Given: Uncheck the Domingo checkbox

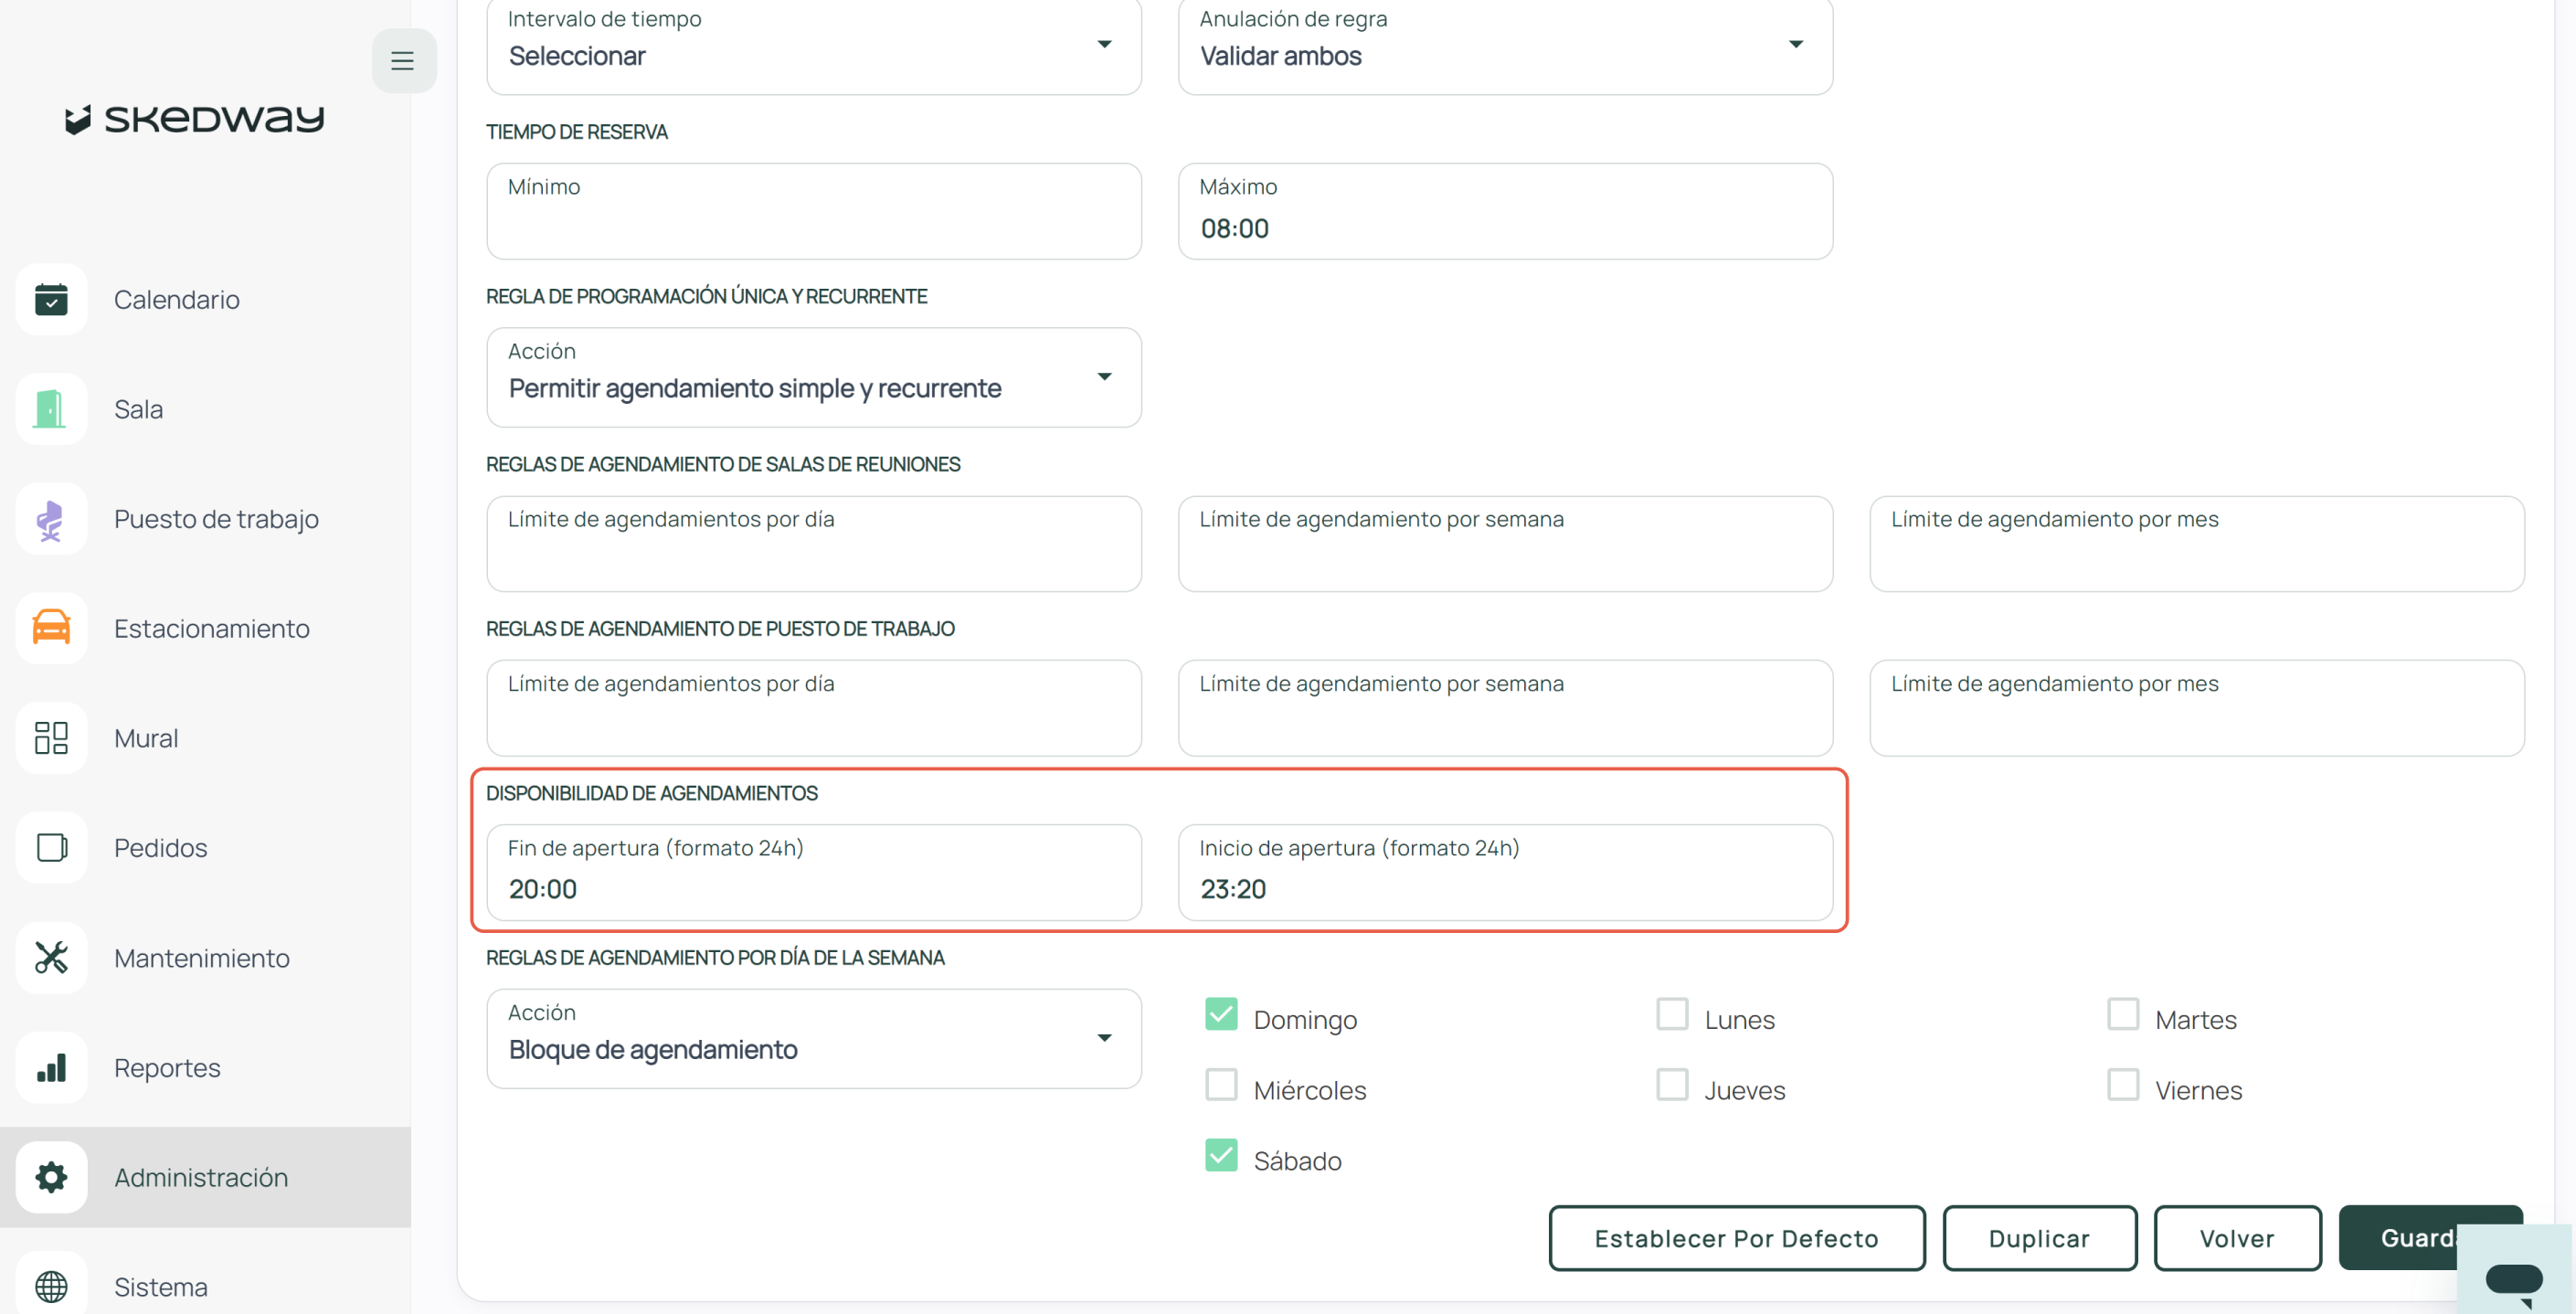Looking at the screenshot, I should pyautogui.click(x=1221, y=1014).
